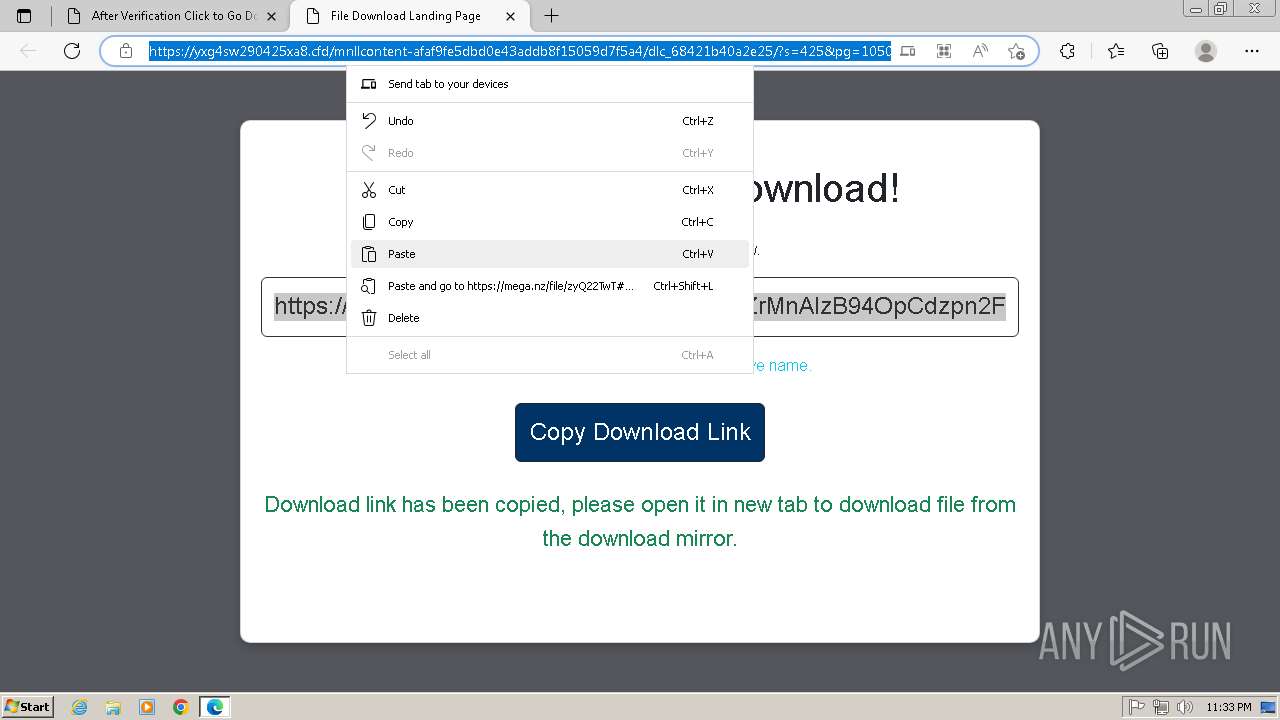Click the volume speaker tray icon
Screen dimensions: 1280x720
(x=1185, y=707)
